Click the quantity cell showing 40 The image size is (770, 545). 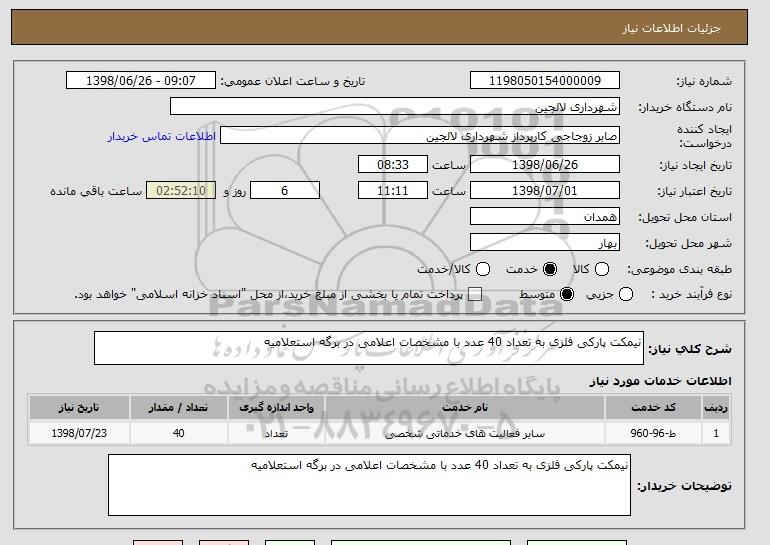coord(178,433)
